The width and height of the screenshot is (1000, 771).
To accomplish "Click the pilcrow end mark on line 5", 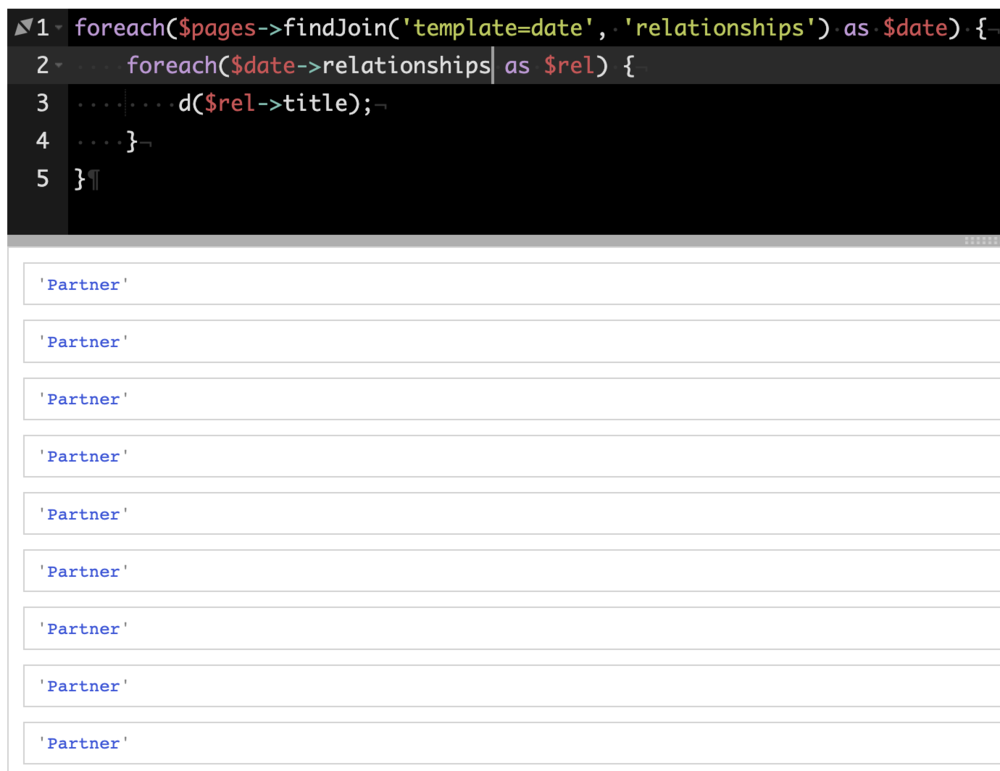I will click(94, 180).
